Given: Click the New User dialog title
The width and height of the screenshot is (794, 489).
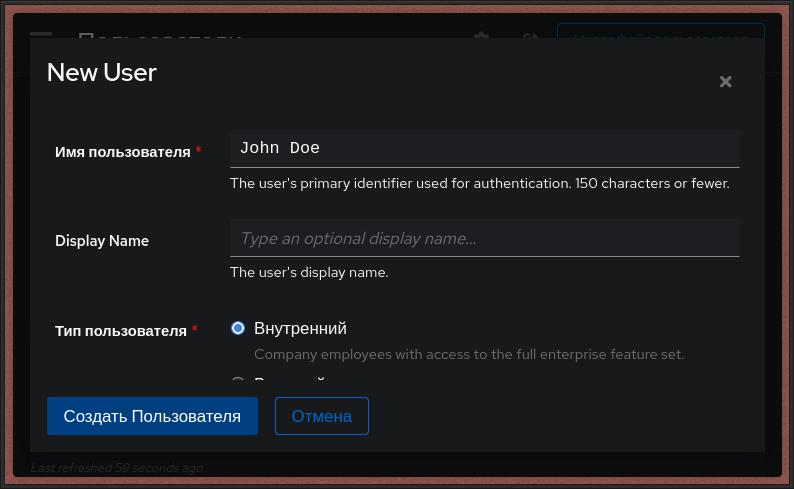Looking at the screenshot, I should [x=102, y=72].
